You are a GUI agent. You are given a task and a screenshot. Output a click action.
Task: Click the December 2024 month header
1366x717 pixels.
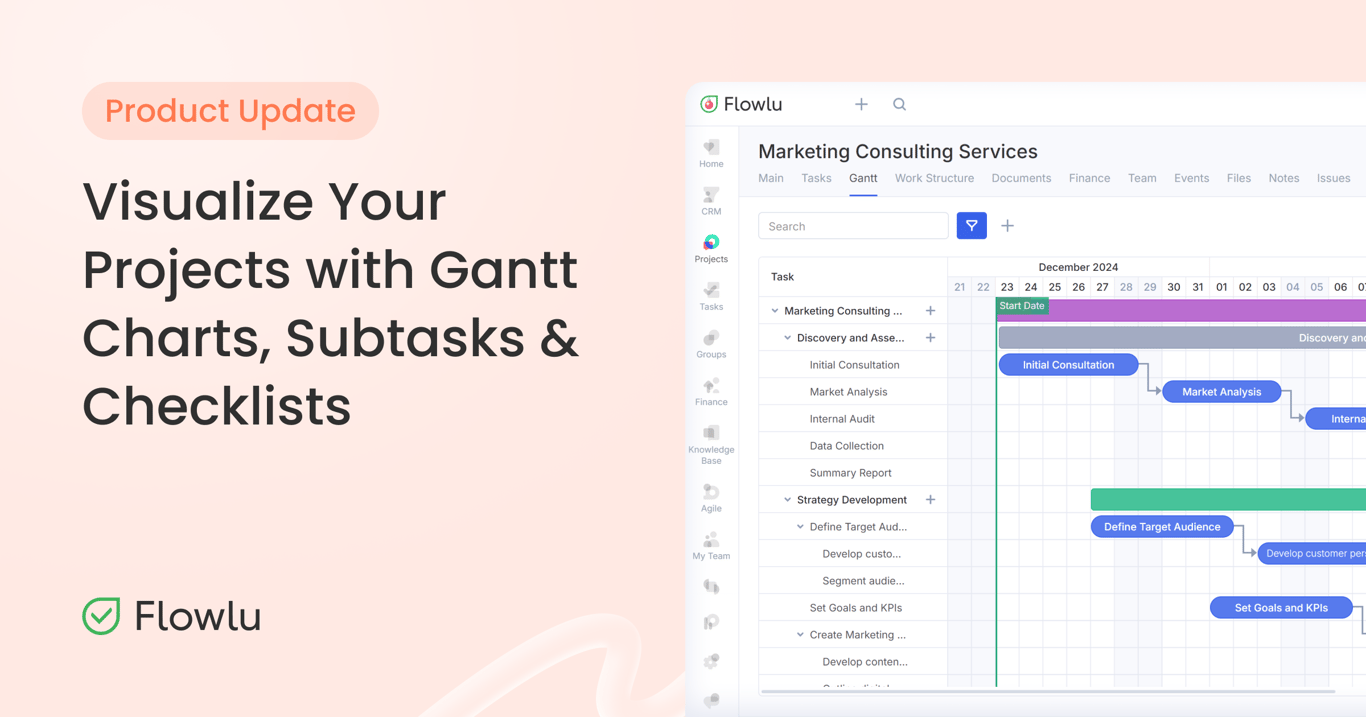[1078, 267]
